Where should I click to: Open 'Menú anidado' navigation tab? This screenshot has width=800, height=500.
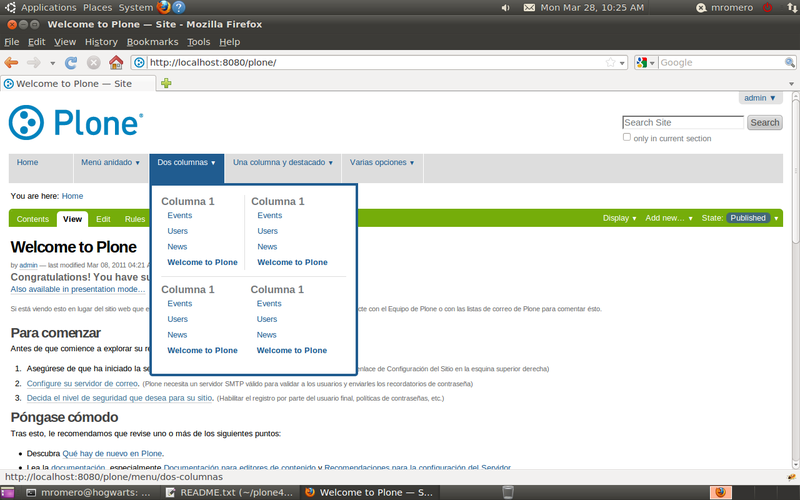[110, 162]
